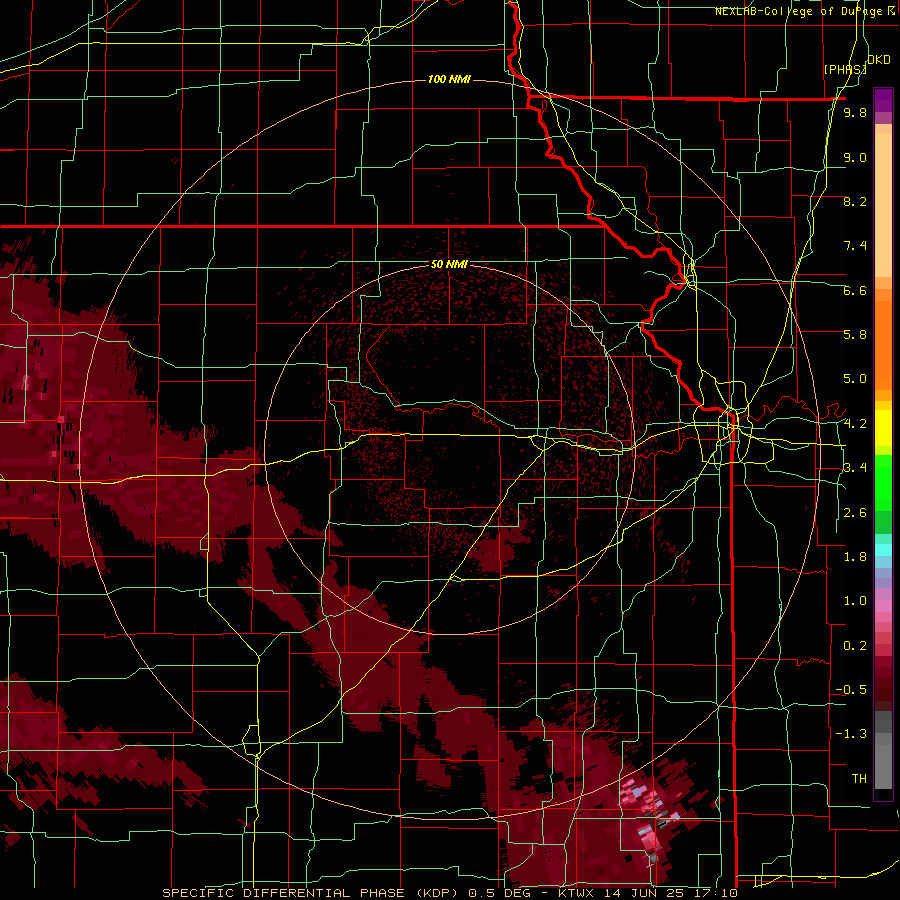Click the 7.4 scale value

[855, 246]
